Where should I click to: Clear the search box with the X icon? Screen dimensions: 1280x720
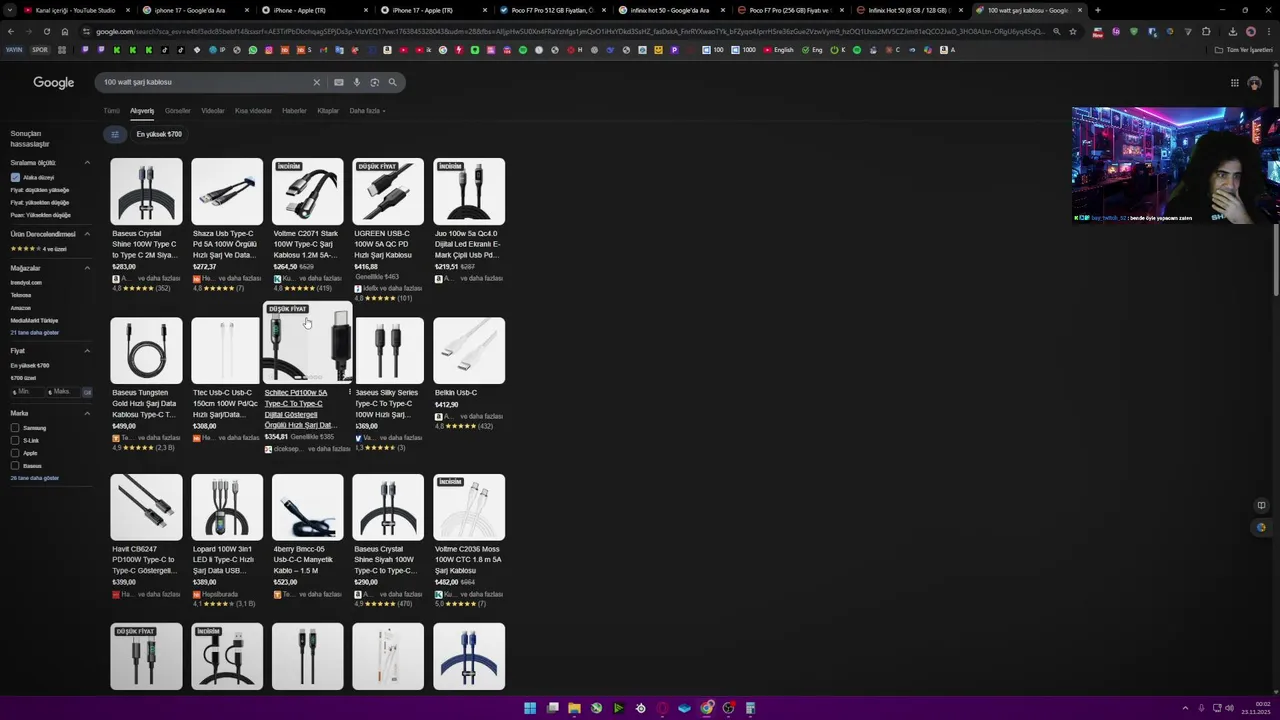click(317, 82)
